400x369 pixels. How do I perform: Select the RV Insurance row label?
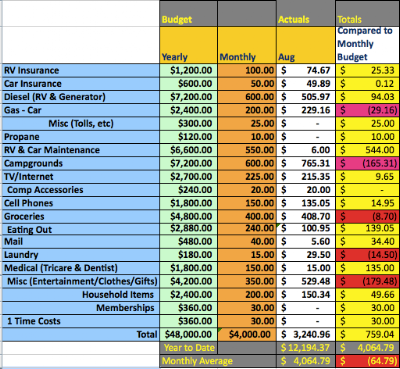81,70
